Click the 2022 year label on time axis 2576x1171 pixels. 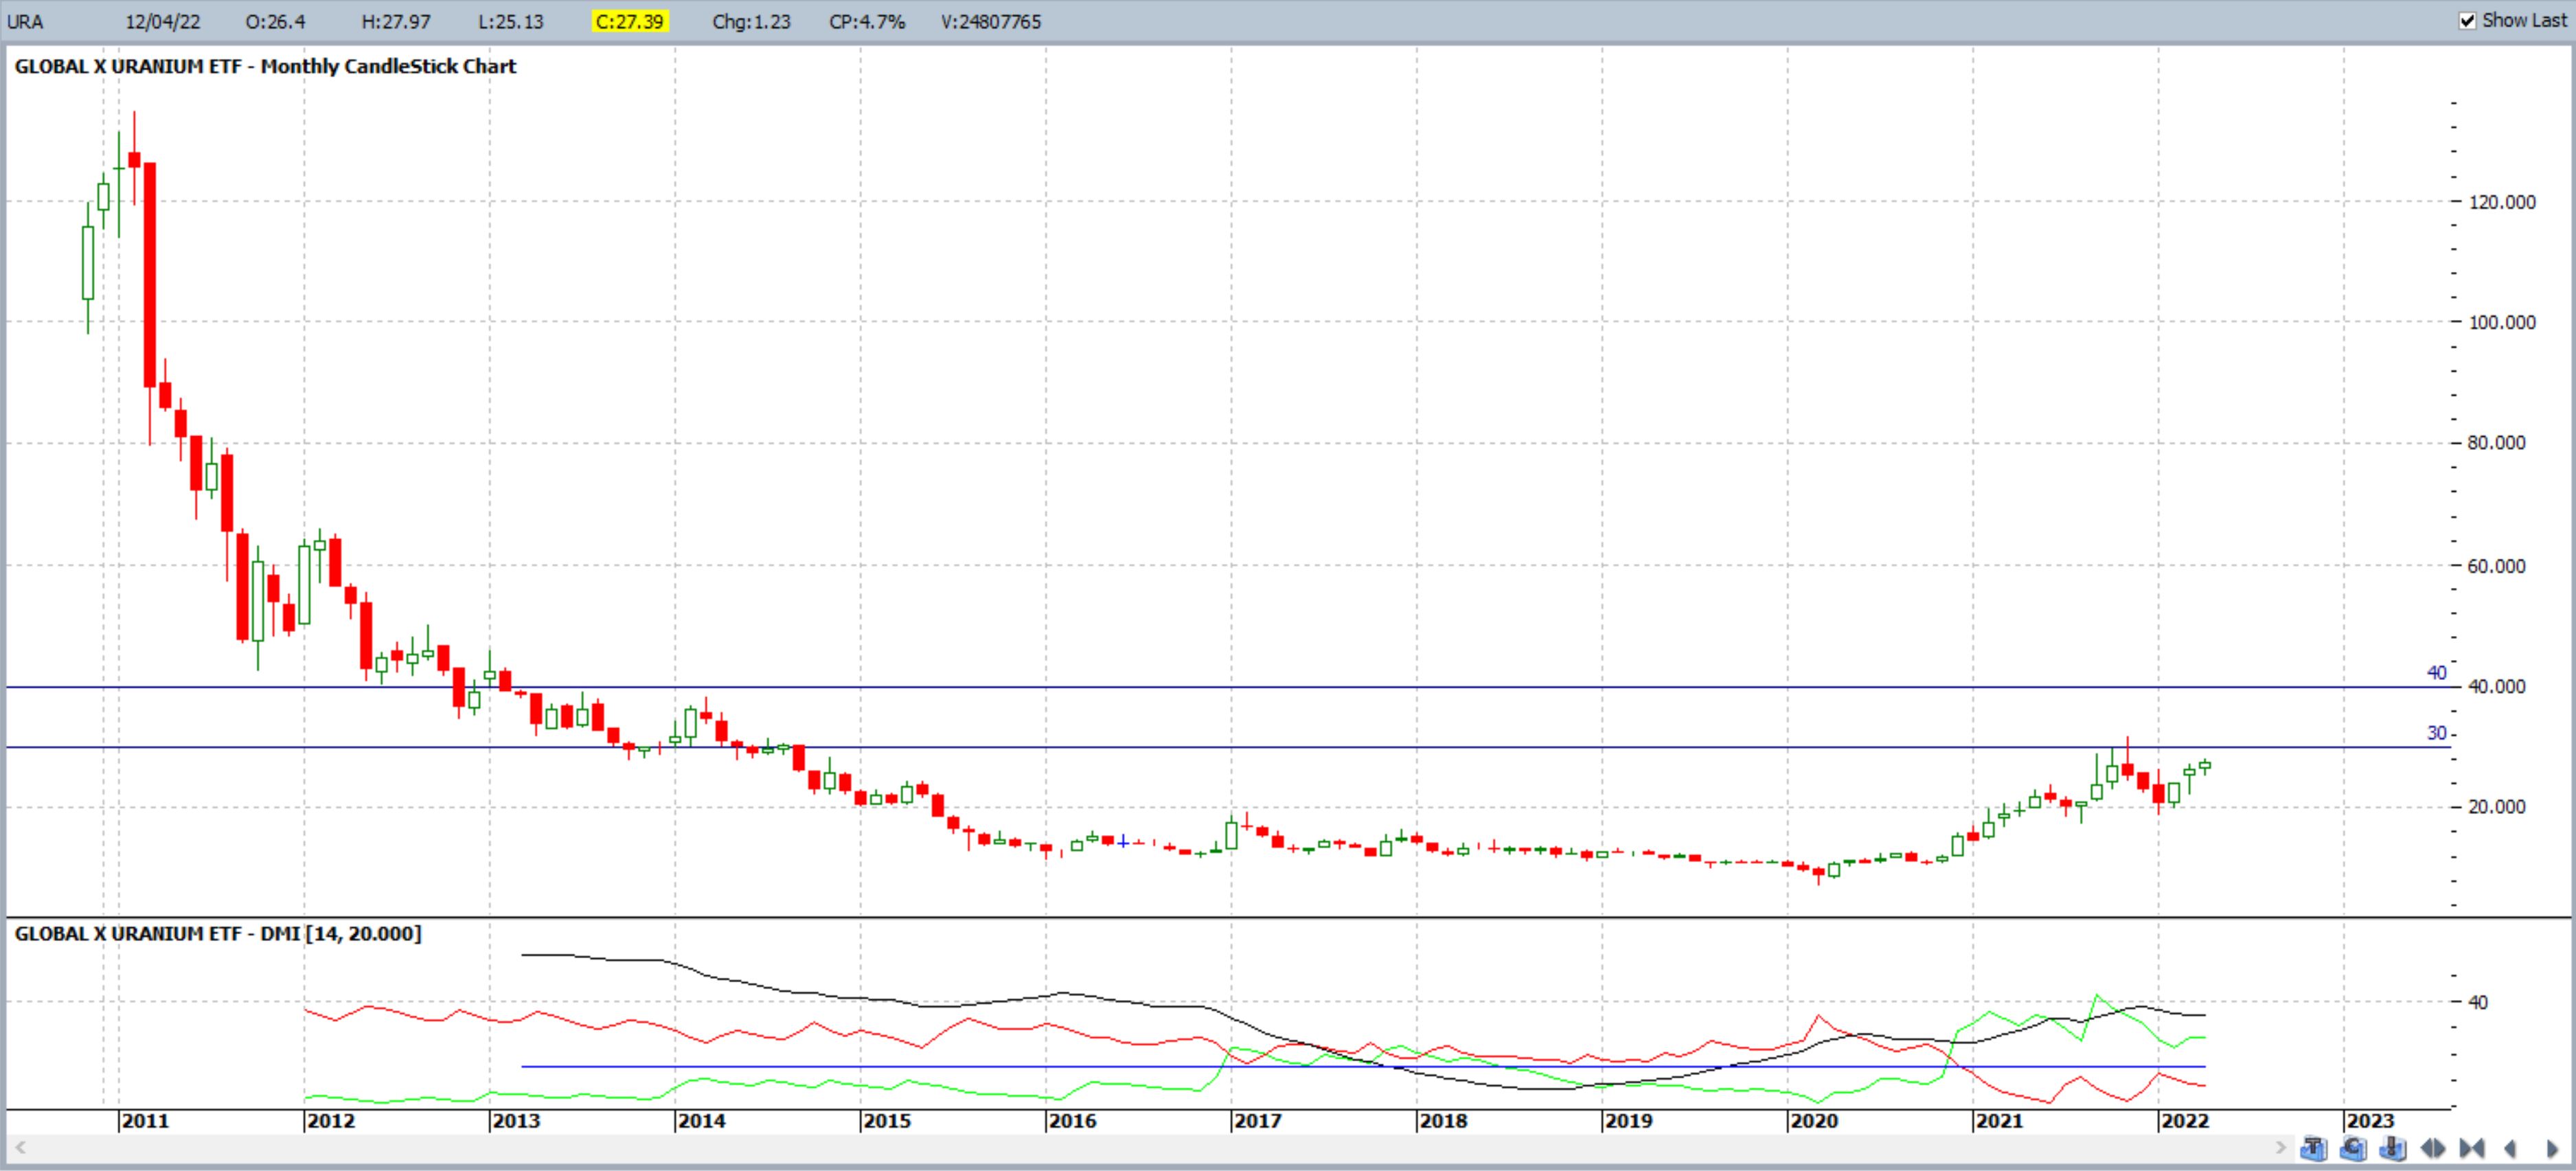(2185, 1121)
